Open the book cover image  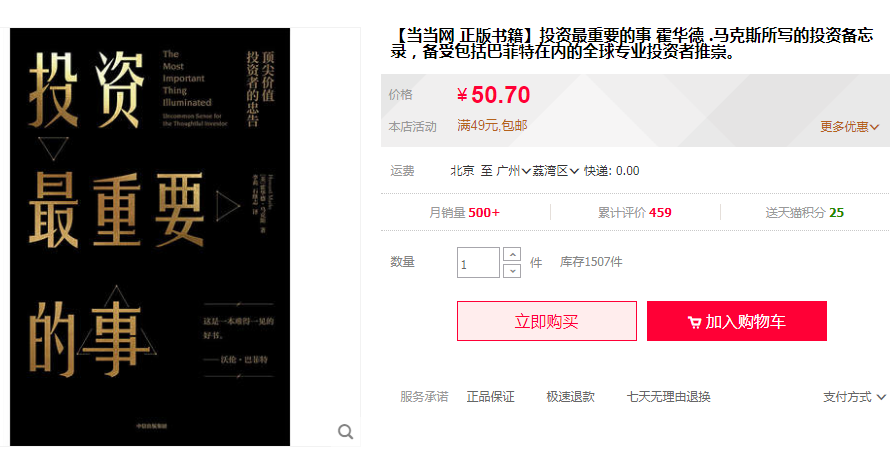(x=150, y=237)
